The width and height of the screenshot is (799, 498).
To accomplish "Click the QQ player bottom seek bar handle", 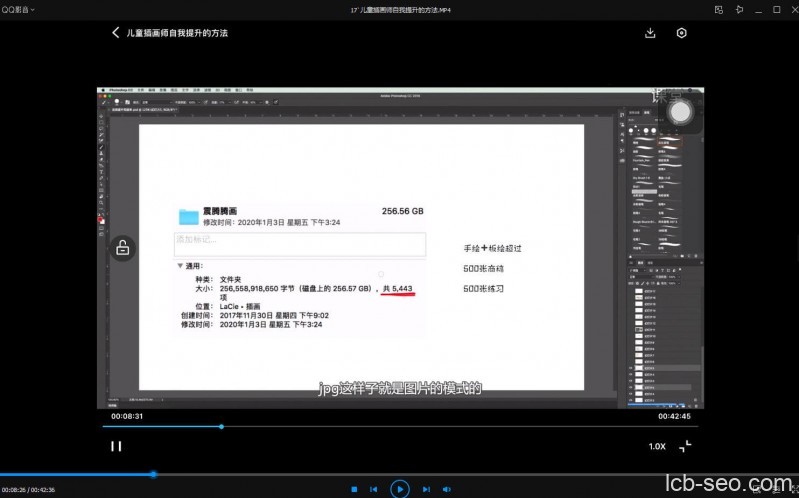I will [x=153, y=474].
